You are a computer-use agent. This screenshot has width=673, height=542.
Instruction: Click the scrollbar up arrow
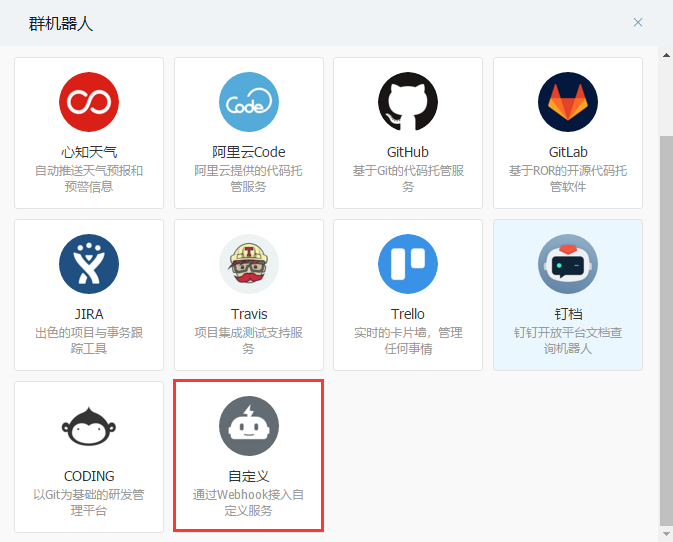point(666,55)
